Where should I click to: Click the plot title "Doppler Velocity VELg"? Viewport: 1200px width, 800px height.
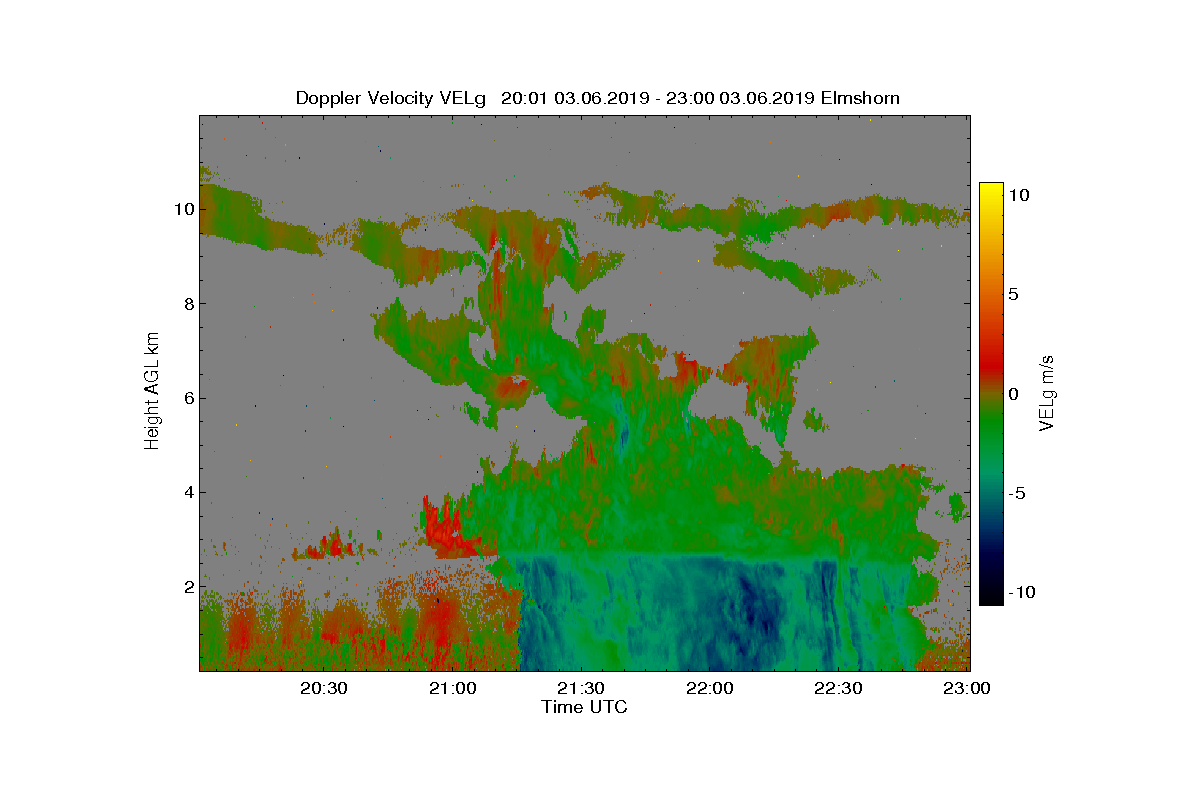391,98
